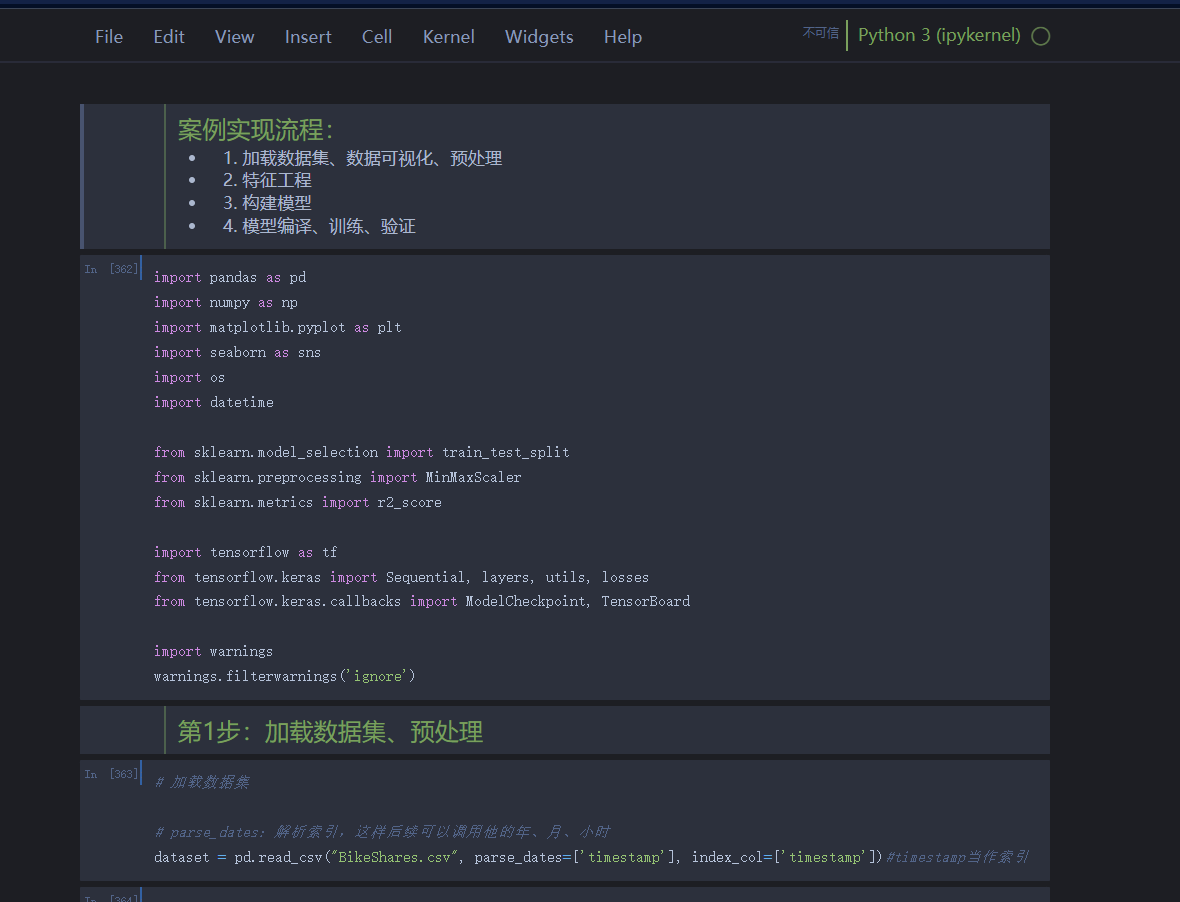Click the comment # 加载数据集

pyautogui.click(x=202, y=782)
